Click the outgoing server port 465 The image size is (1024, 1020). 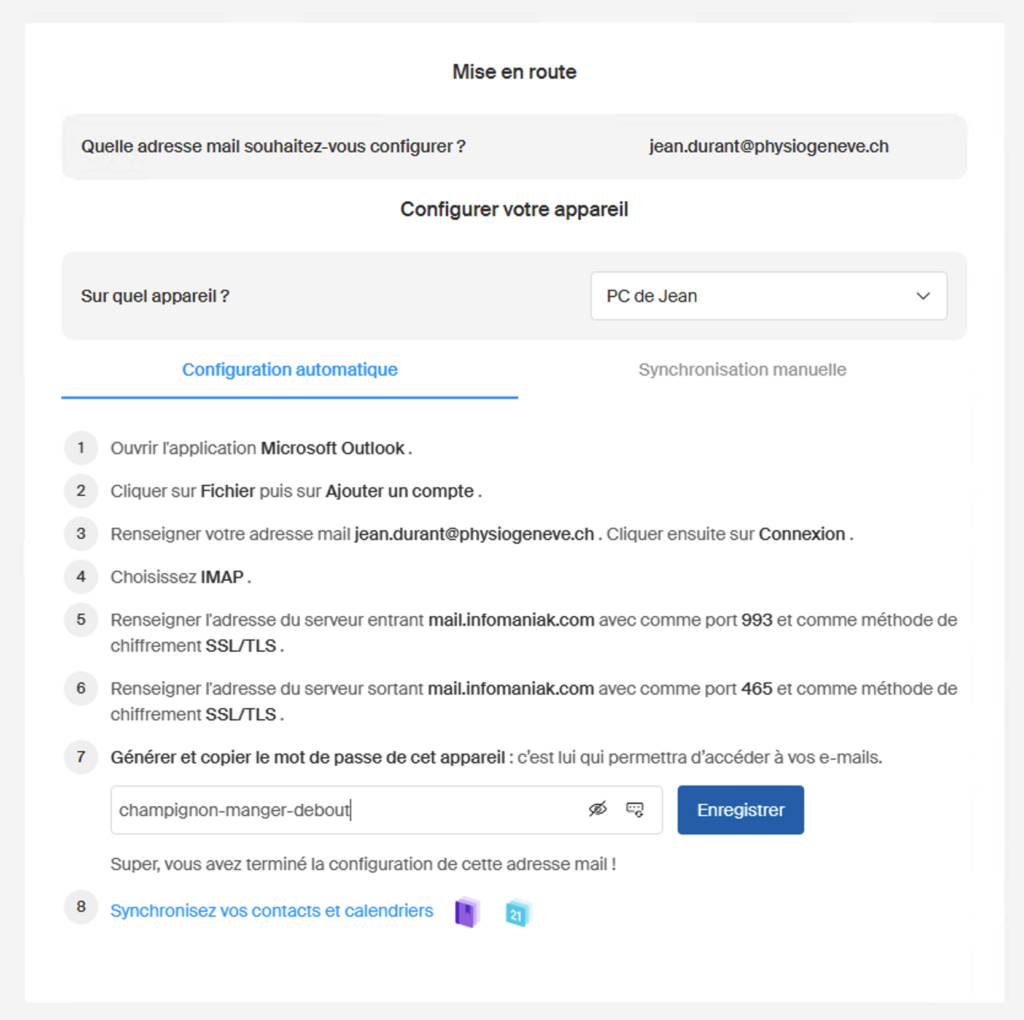coord(756,689)
